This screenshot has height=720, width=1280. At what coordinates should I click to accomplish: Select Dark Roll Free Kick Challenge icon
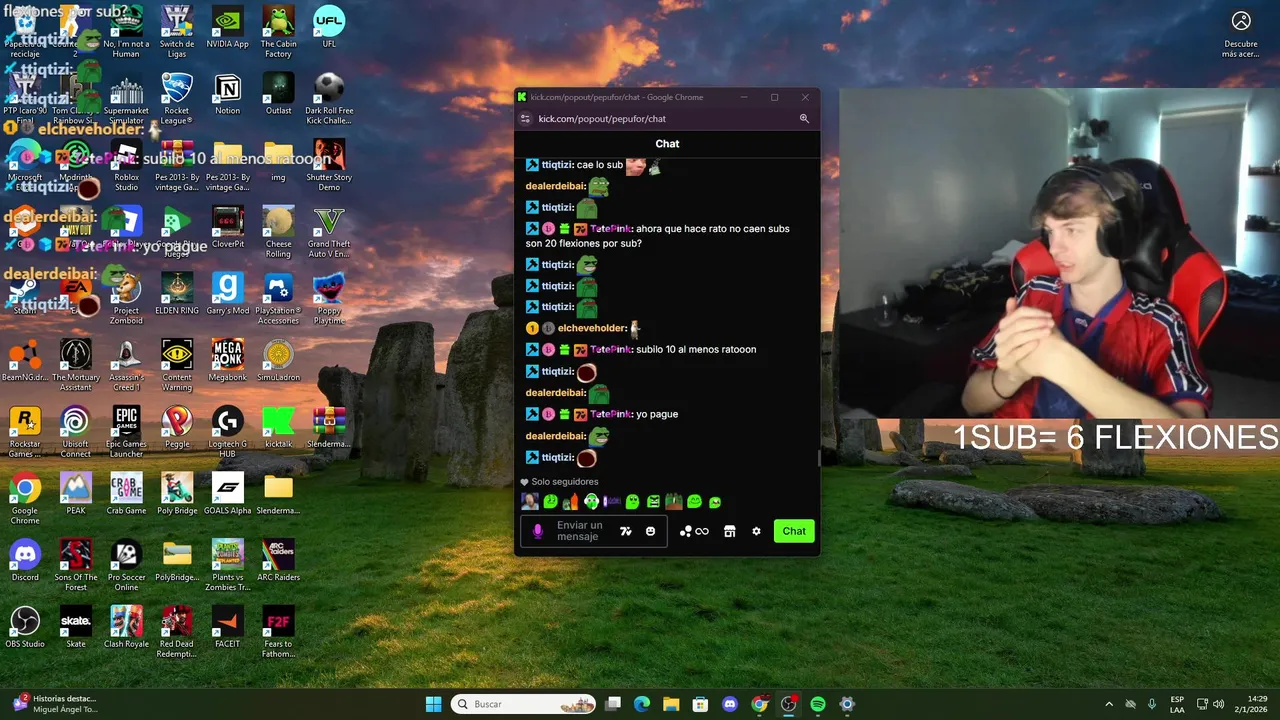point(329,99)
